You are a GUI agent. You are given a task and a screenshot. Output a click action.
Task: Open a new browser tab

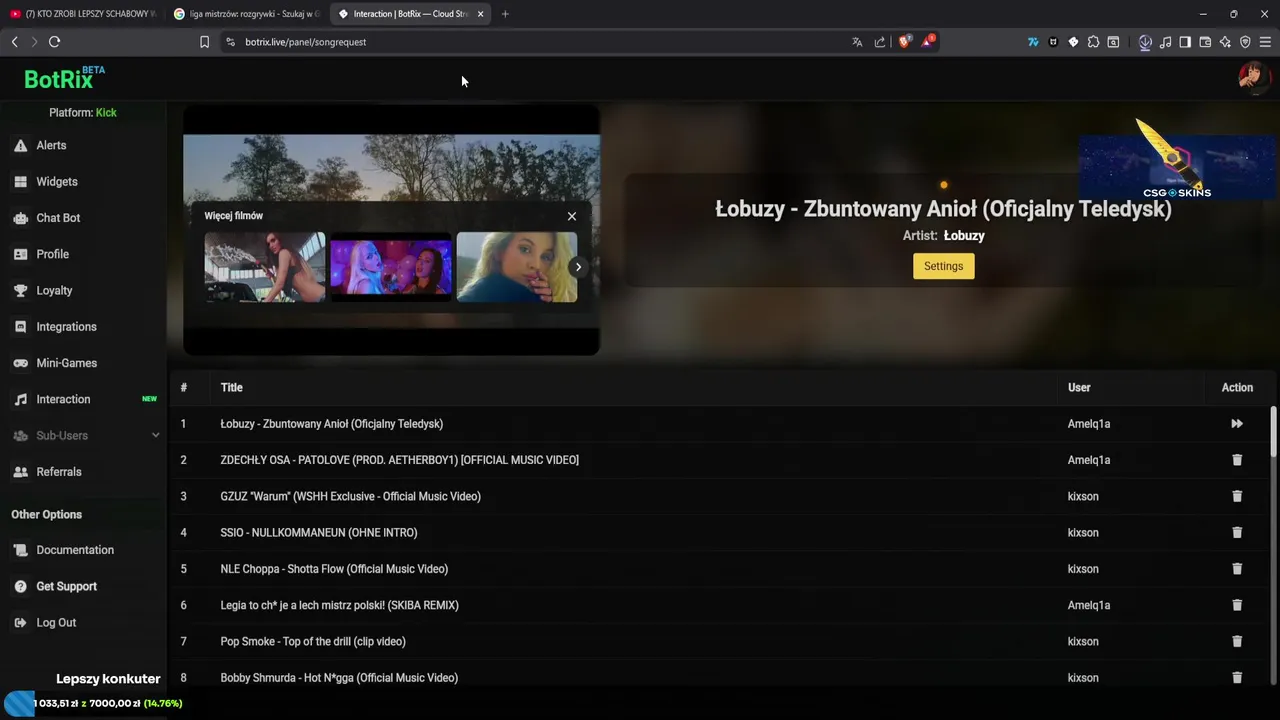tap(505, 14)
